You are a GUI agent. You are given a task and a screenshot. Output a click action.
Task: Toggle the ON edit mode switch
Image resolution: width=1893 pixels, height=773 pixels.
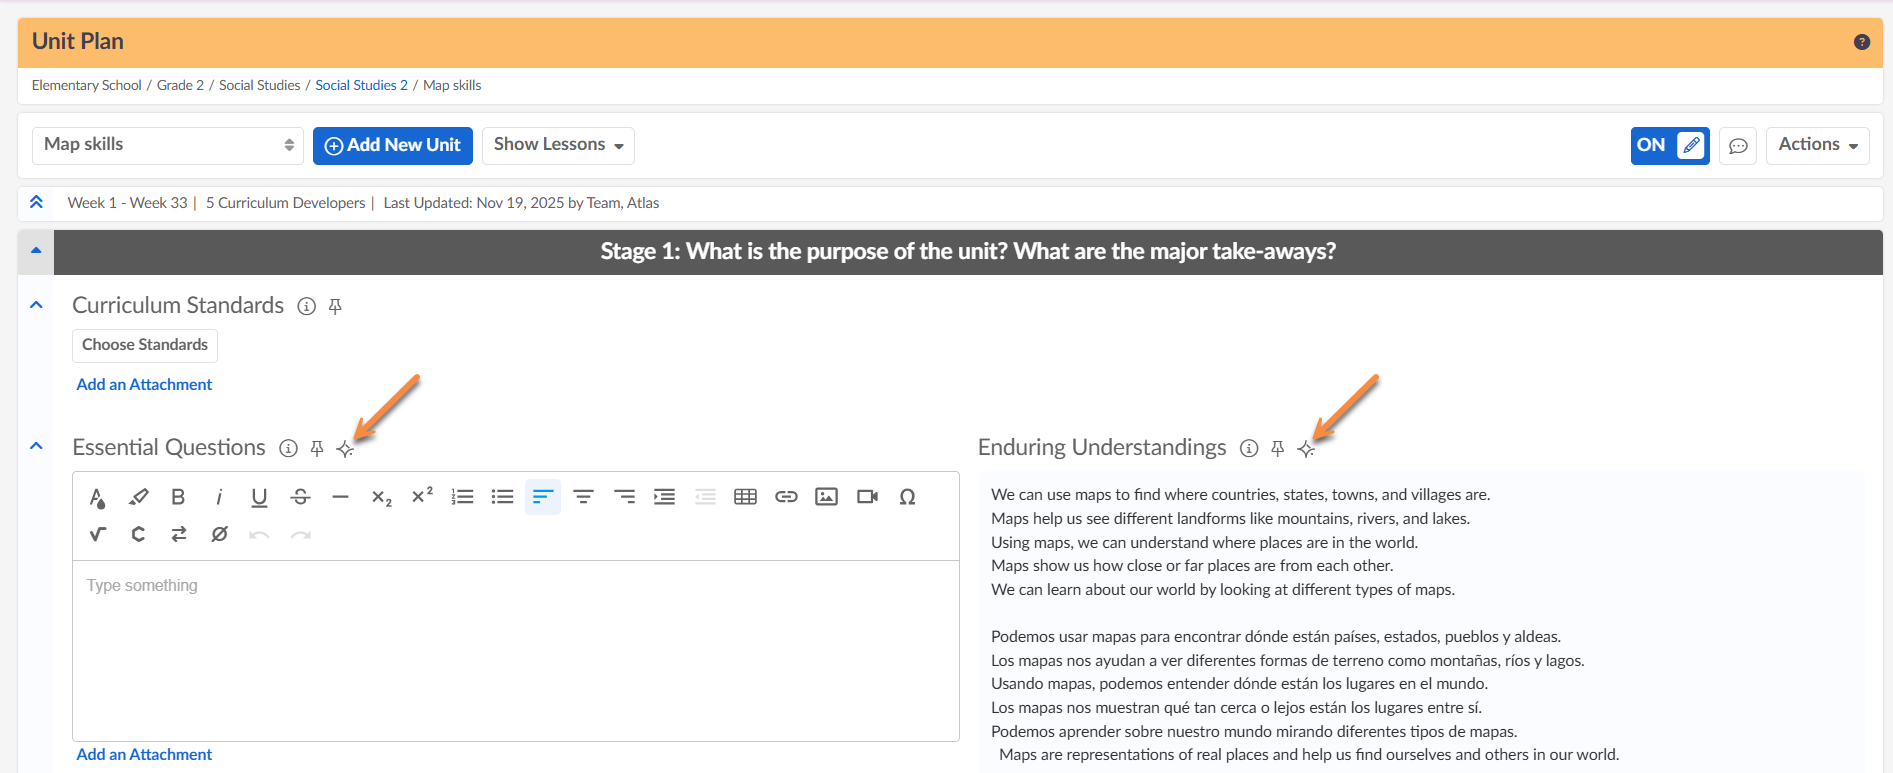(1669, 145)
